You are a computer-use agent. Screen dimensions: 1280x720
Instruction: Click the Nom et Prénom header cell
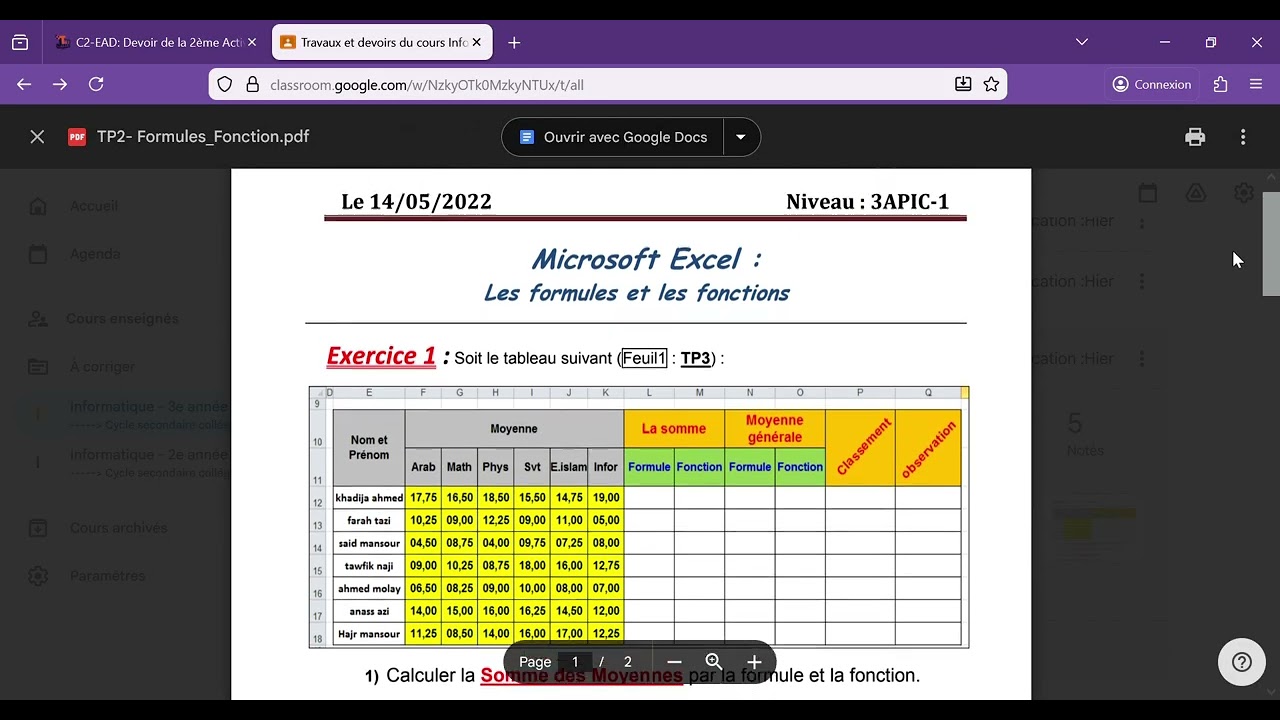coord(369,448)
